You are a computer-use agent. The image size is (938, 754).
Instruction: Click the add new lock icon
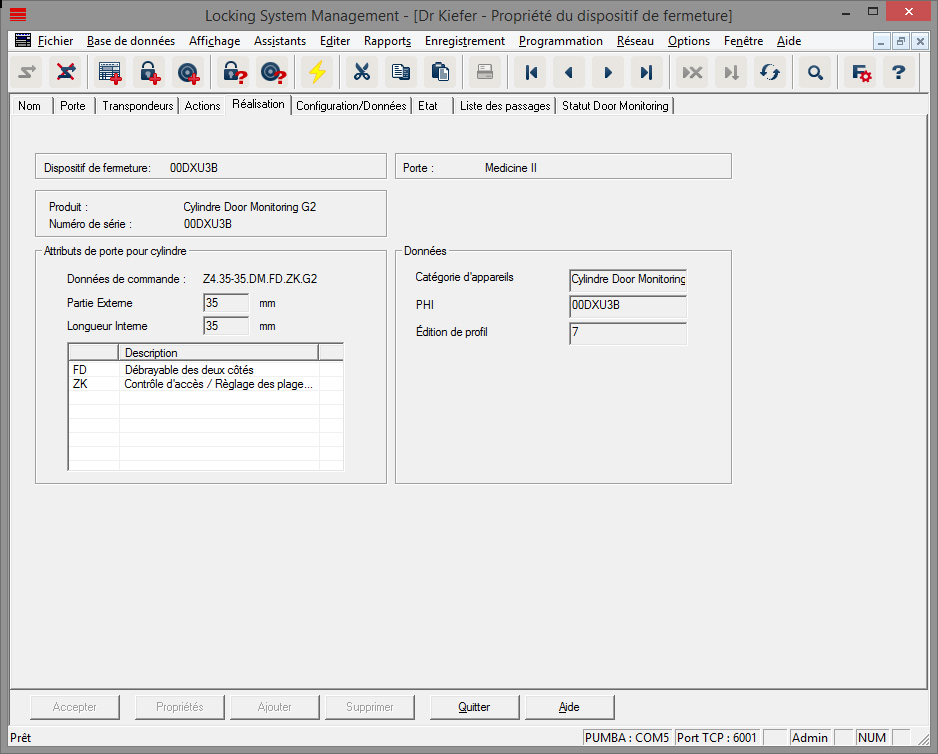point(149,72)
